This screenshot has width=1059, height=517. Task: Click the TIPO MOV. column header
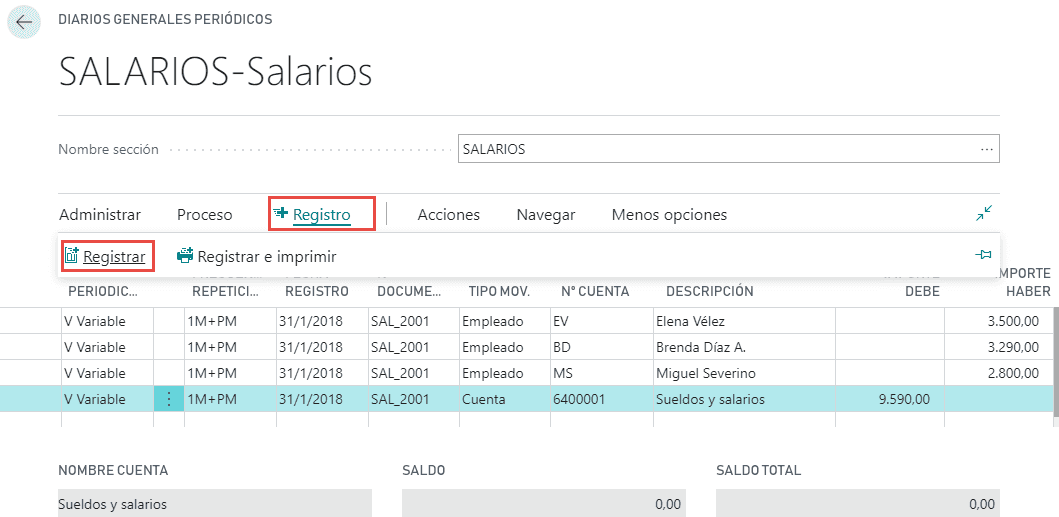(499, 291)
